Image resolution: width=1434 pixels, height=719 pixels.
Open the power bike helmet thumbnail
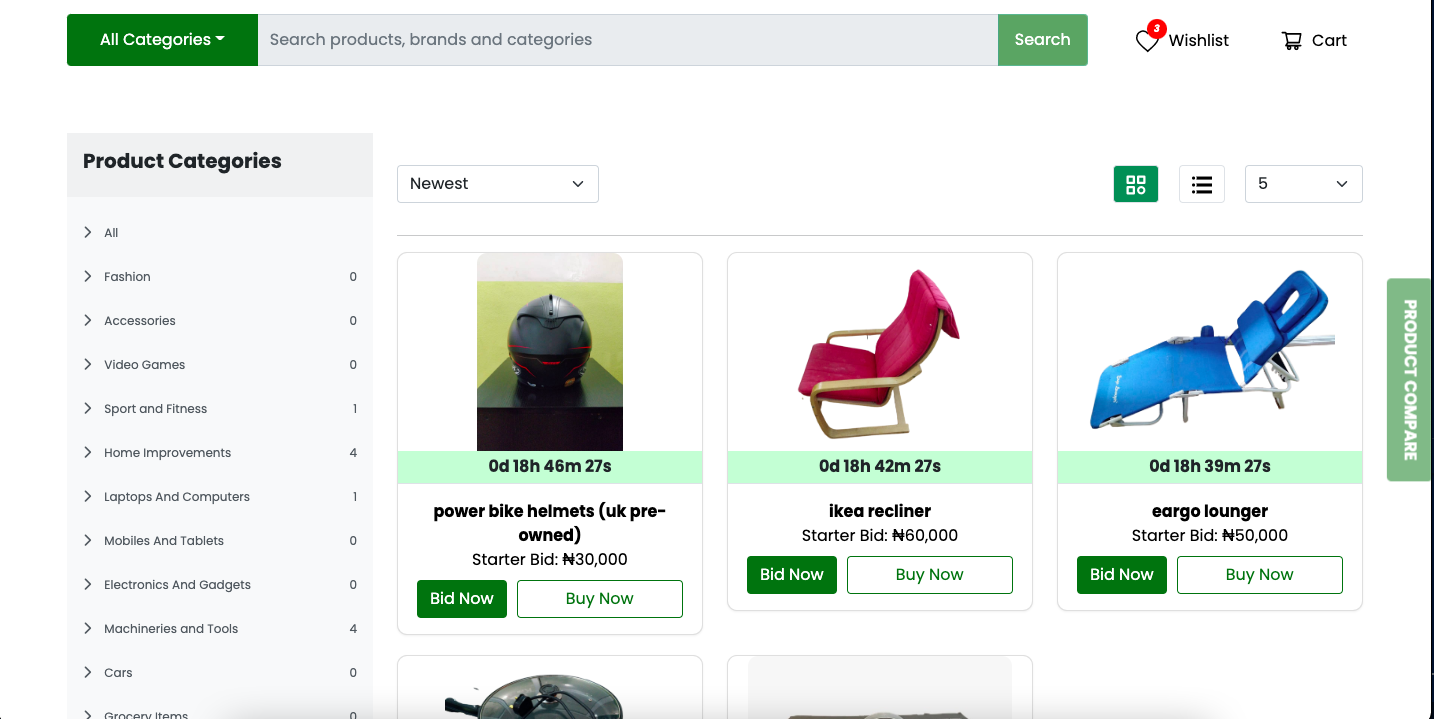[550, 352]
